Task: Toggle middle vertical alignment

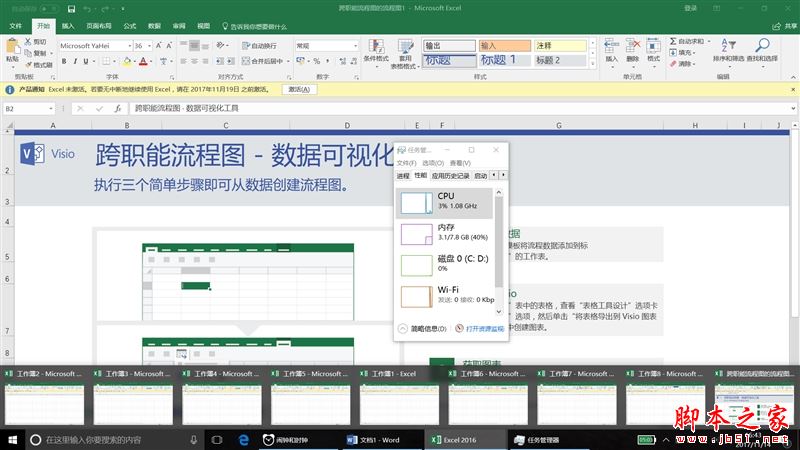Action: [x=194, y=45]
